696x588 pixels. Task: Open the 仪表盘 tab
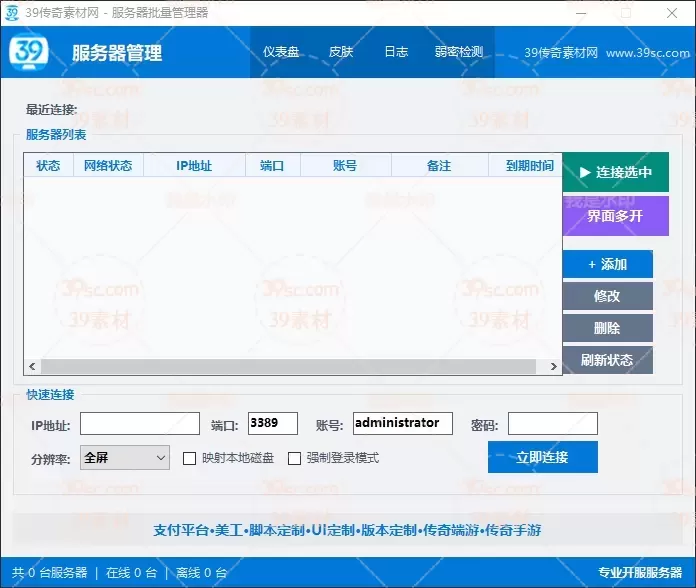tap(281, 52)
